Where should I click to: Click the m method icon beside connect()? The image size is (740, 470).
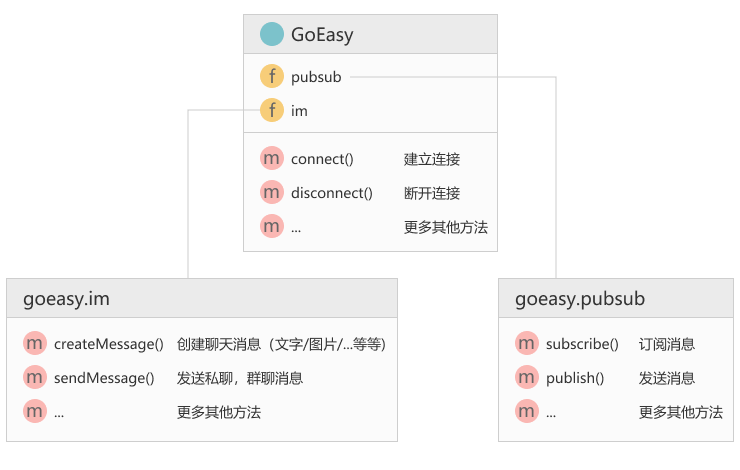click(272, 158)
